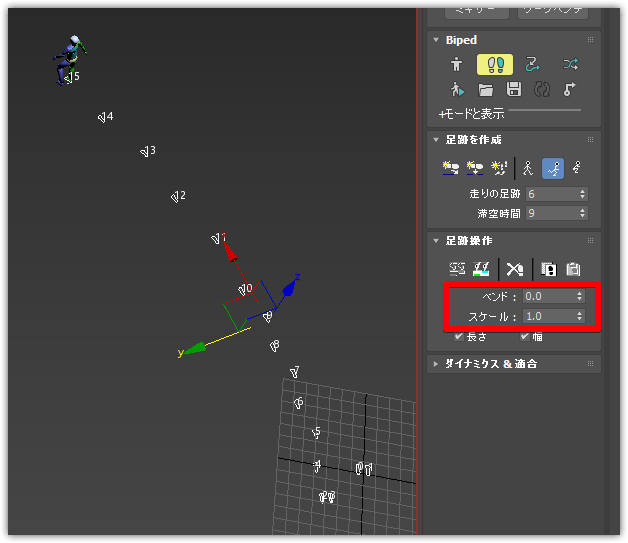Screen dimensions: 628x543
Task: Select the Walk gait icon
Action: coord(529,168)
